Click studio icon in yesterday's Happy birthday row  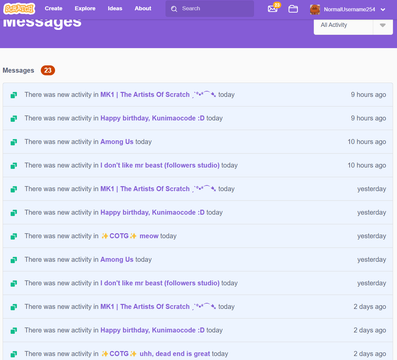[14, 213]
